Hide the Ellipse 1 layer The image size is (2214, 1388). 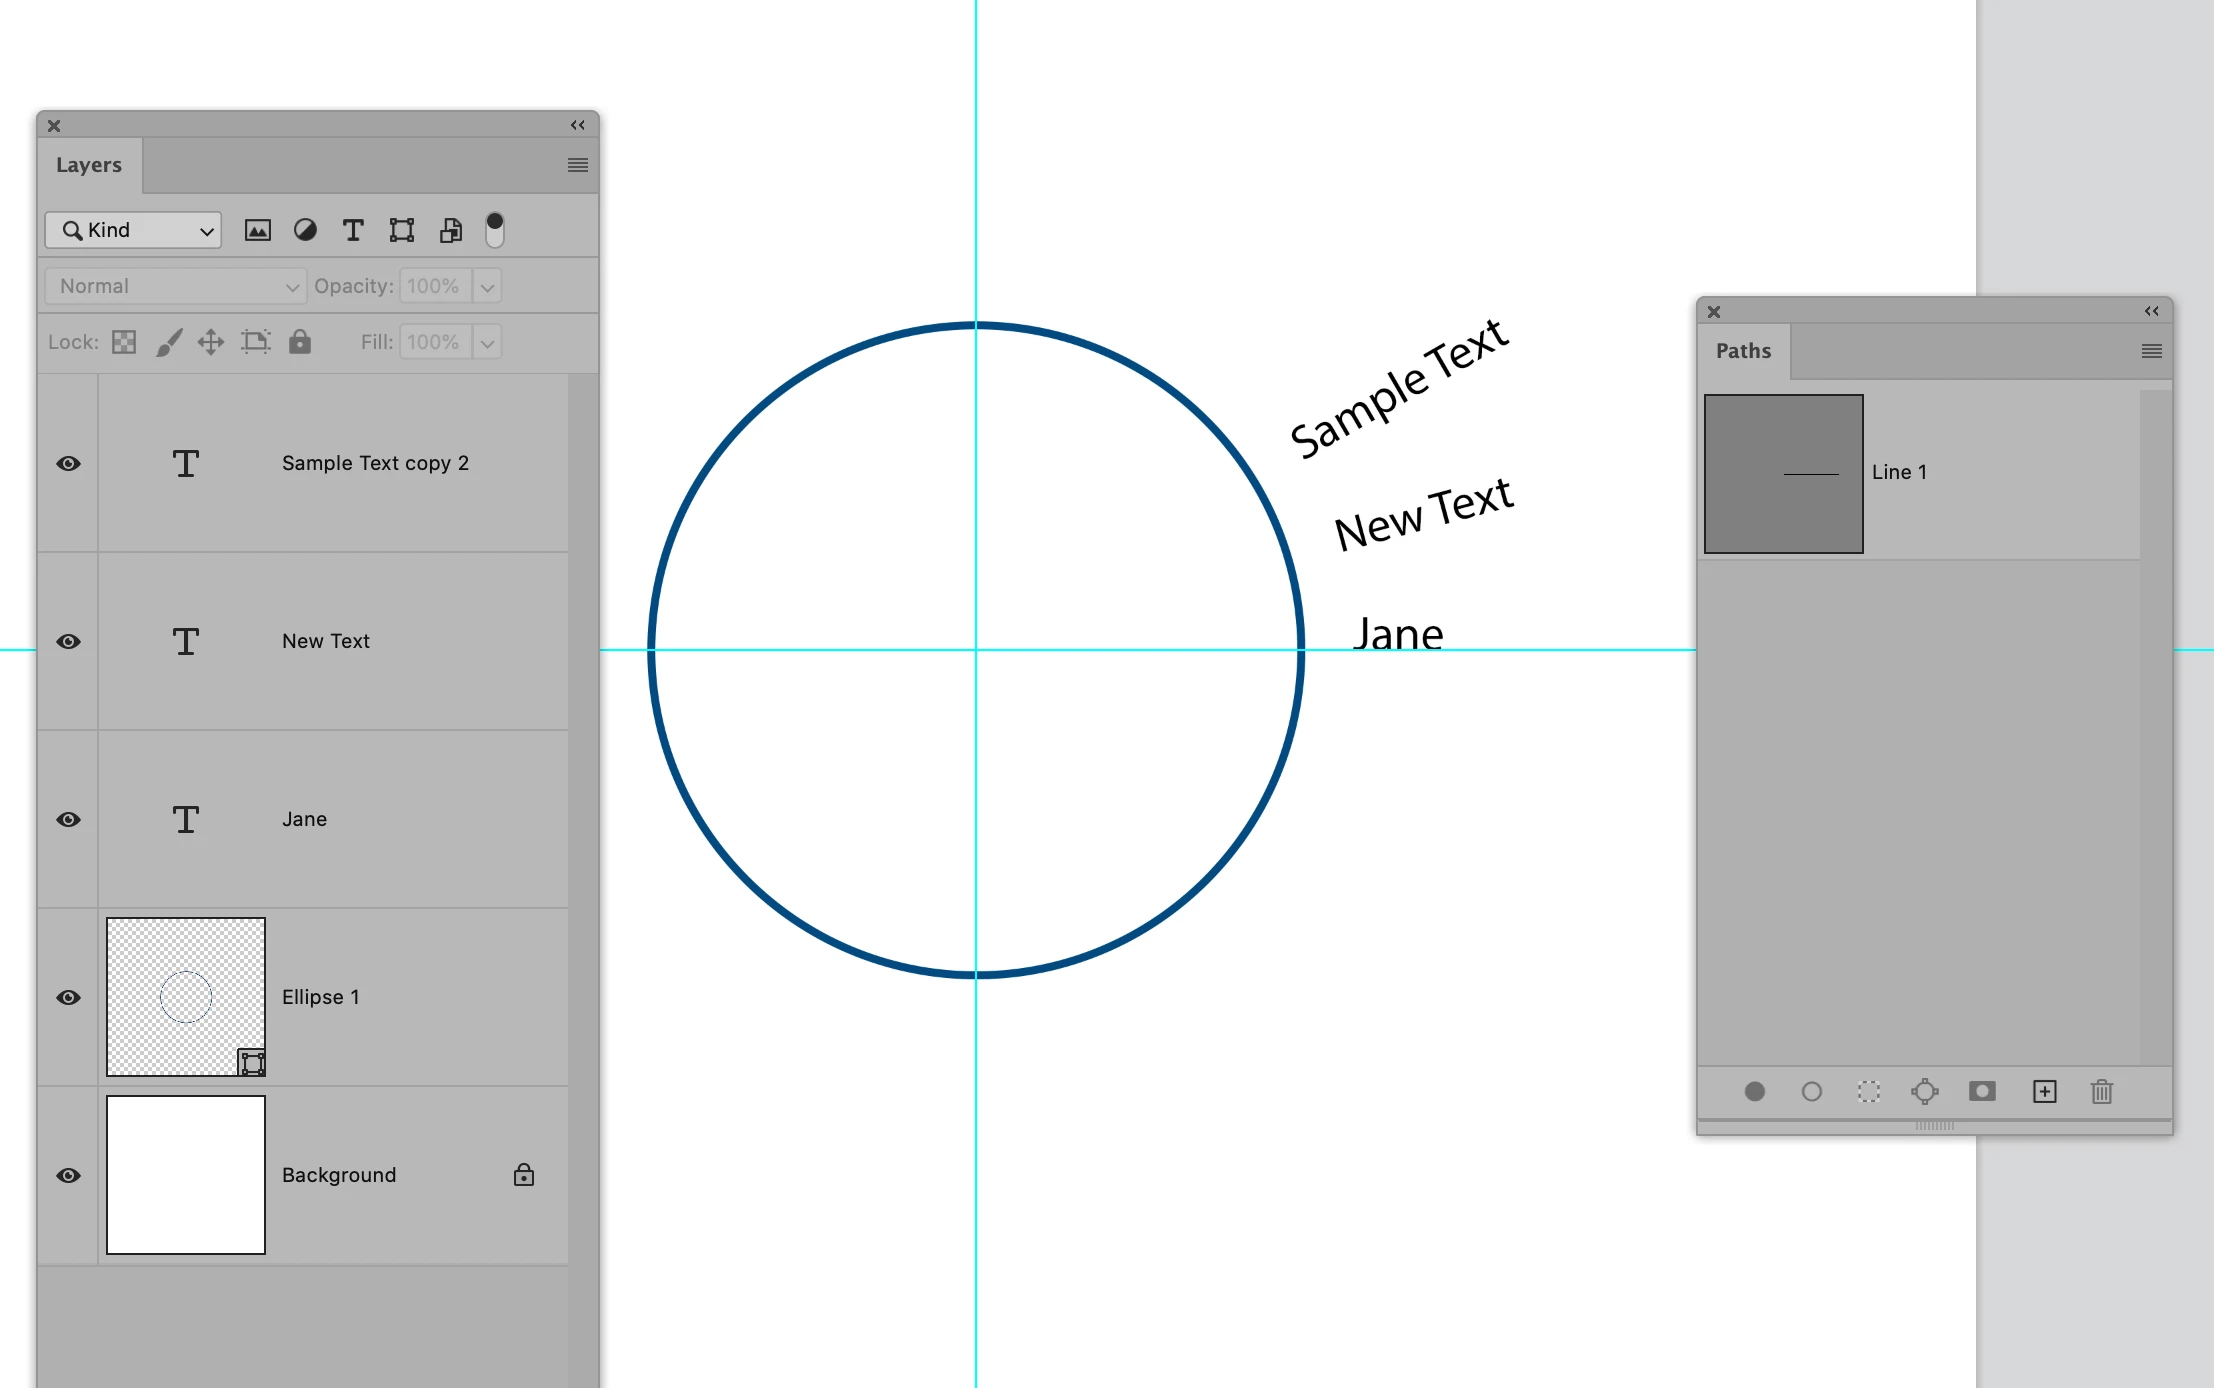[68, 997]
